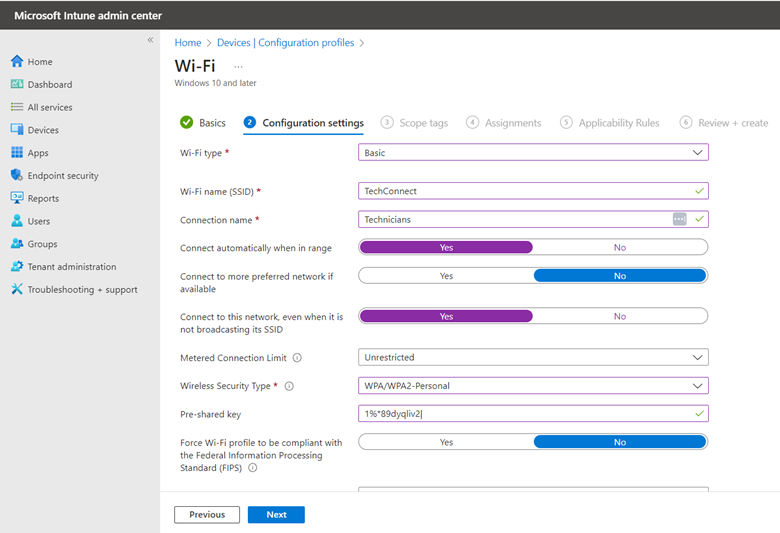Click the ellipsis icon in Connection name field
This screenshot has width=780, height=533.
pos(680,219)
